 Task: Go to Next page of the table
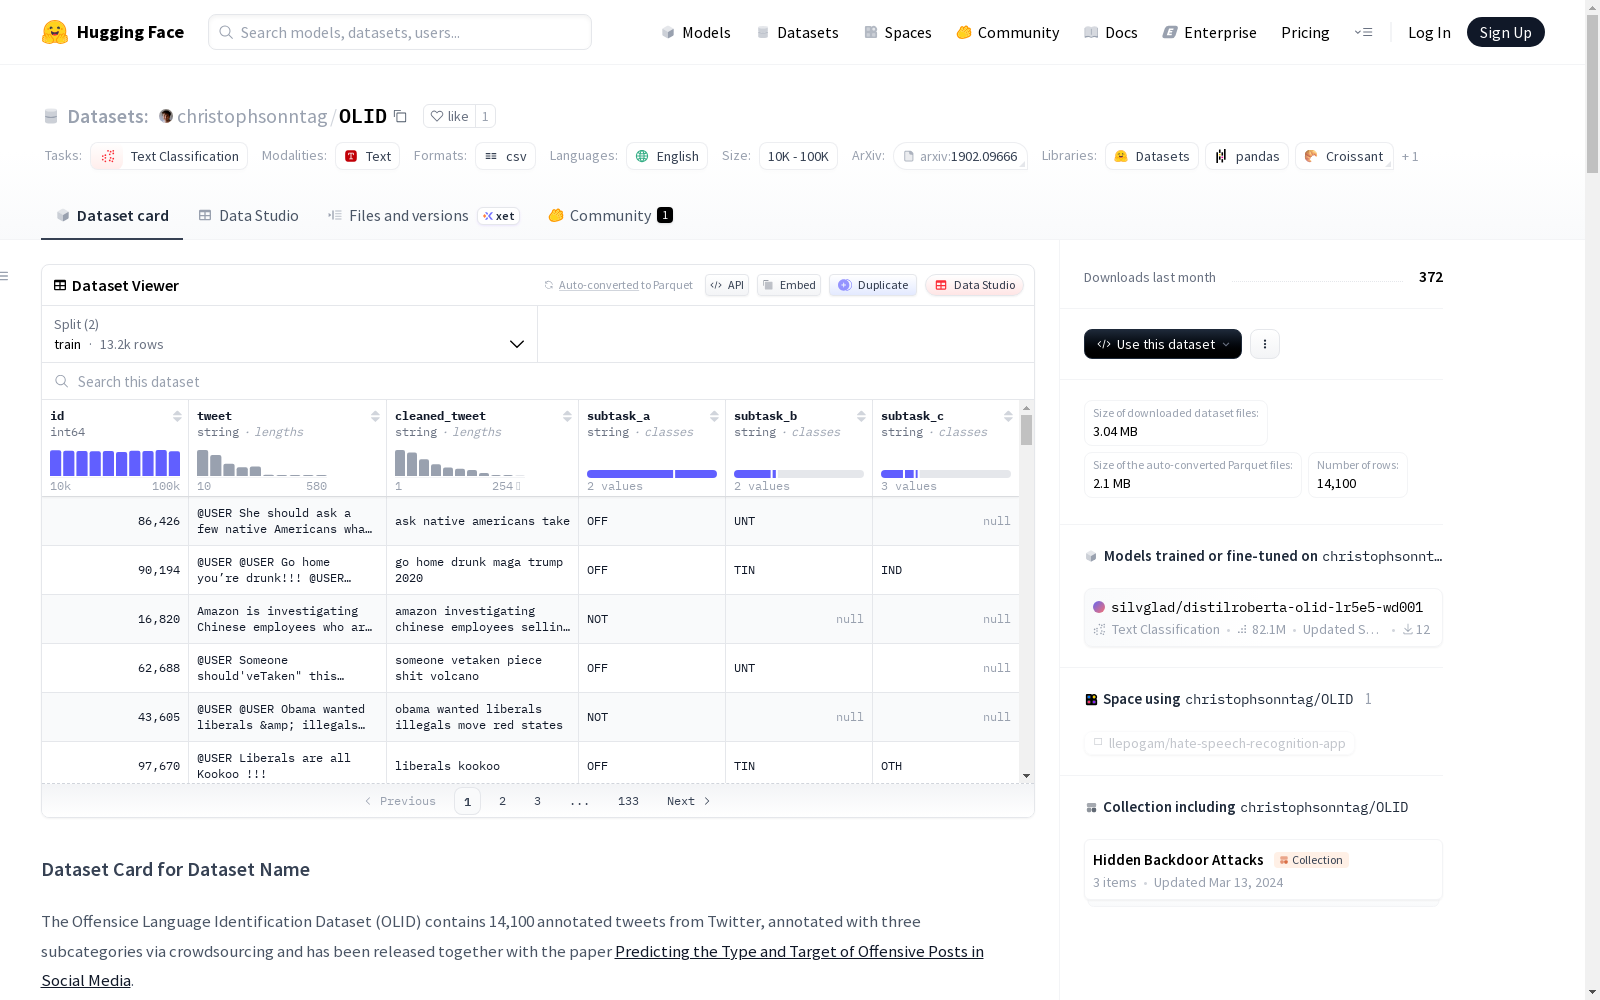click(689, 801)
